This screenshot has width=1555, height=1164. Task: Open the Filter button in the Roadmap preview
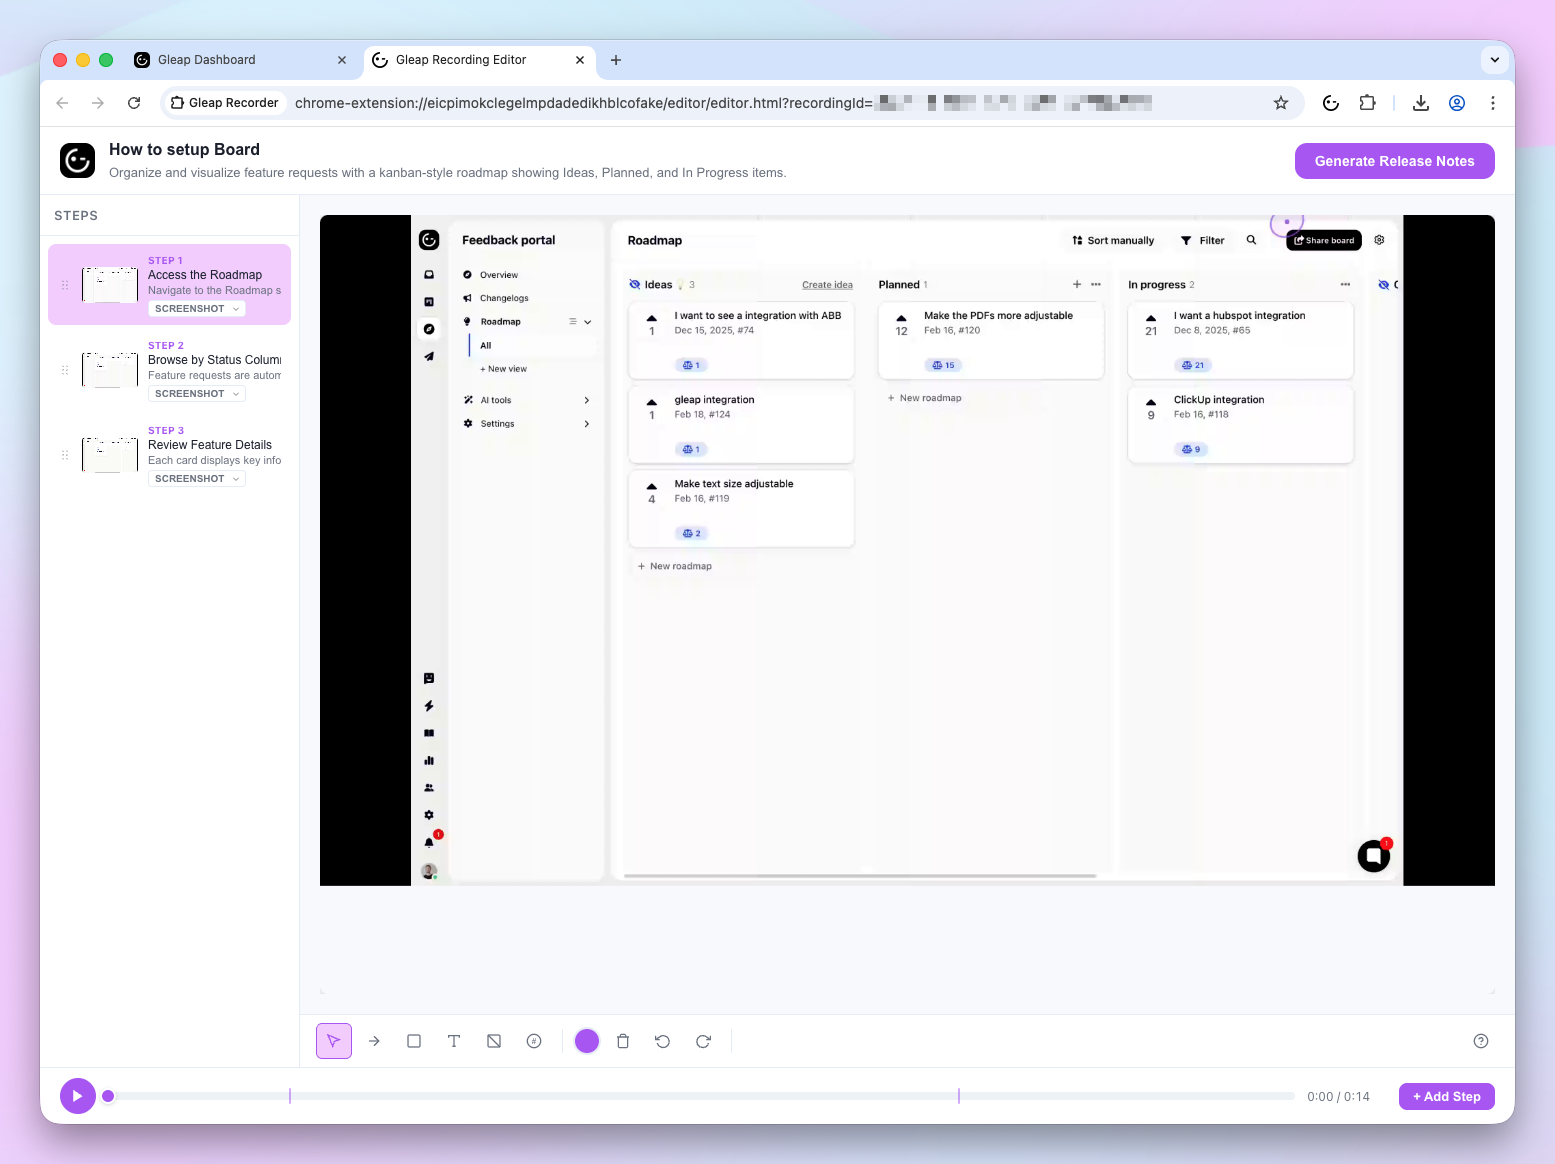pyautogui.click(x=1203, y=241)
